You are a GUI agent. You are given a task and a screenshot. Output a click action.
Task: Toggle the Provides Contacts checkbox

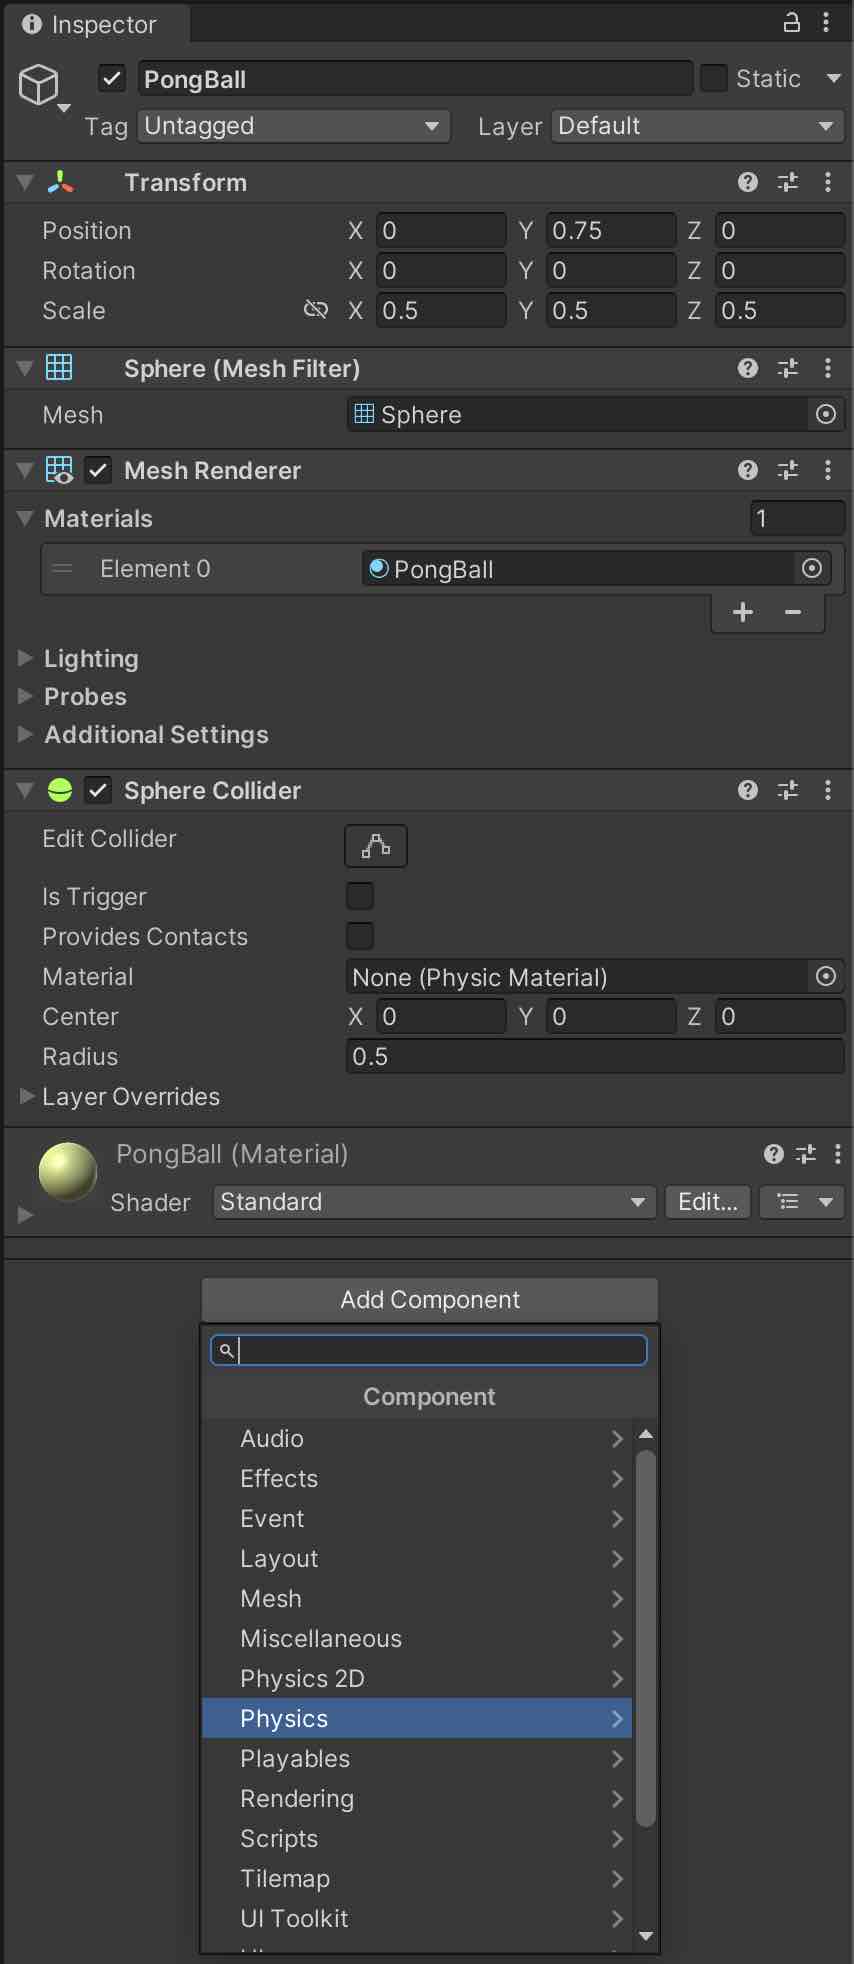(x=360, y=936)
